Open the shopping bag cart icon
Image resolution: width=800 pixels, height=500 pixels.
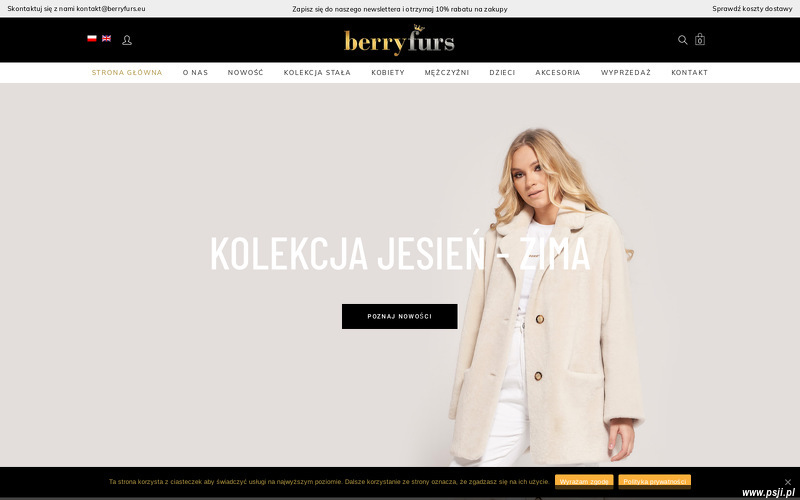point(700,39)
